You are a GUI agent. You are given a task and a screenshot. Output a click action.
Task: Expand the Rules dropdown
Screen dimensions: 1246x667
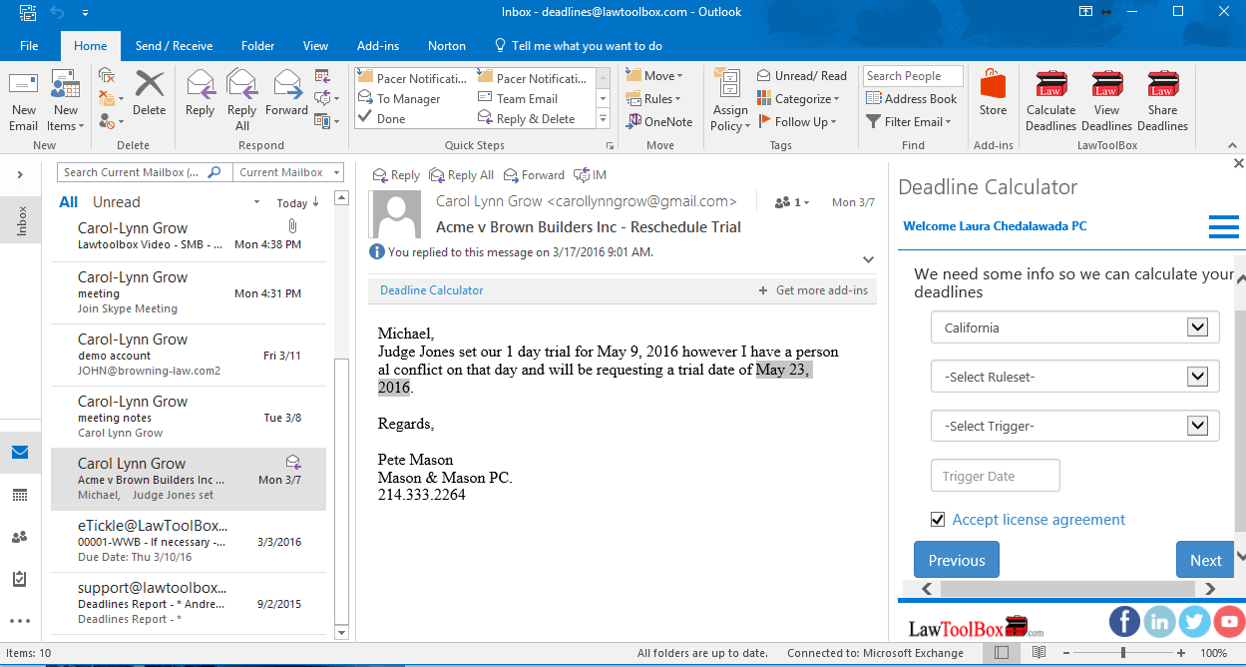point(653,99)
